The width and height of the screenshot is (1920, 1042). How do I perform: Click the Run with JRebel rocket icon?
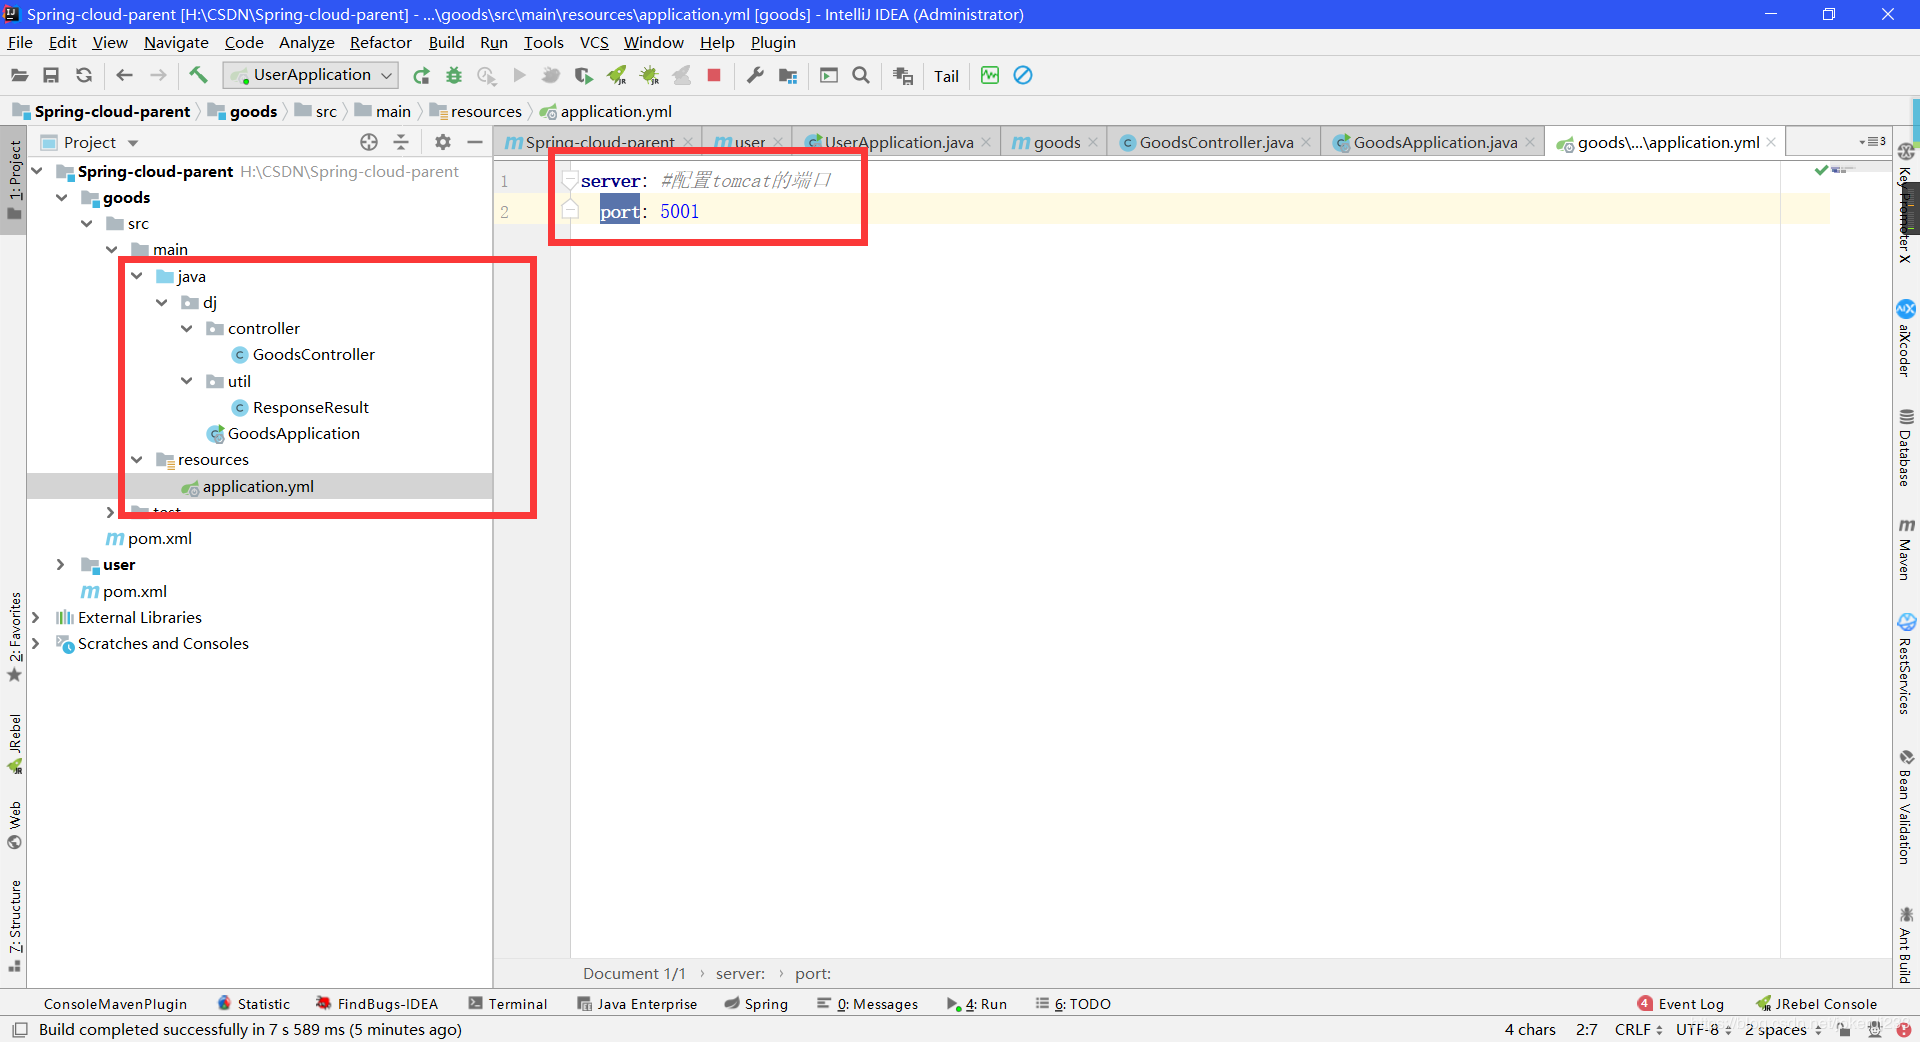(617, 75)
